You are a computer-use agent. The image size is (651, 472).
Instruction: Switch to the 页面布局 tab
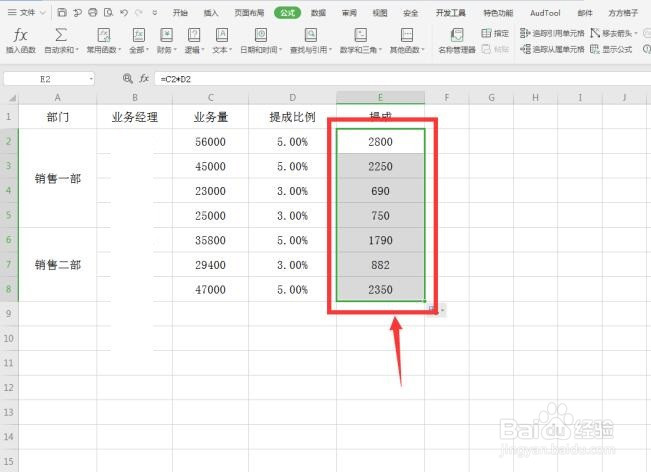pyautogui.click(x=249, y=13)
